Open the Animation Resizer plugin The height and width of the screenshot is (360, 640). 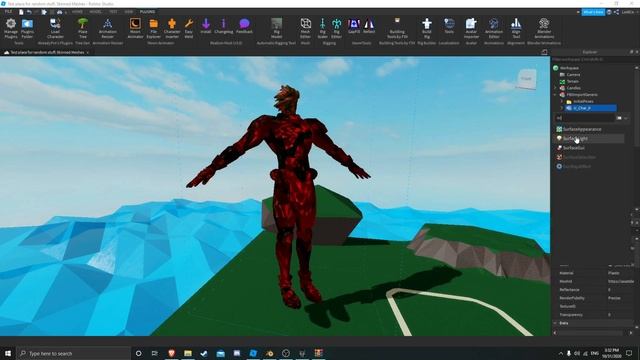(x=107, y=28)
